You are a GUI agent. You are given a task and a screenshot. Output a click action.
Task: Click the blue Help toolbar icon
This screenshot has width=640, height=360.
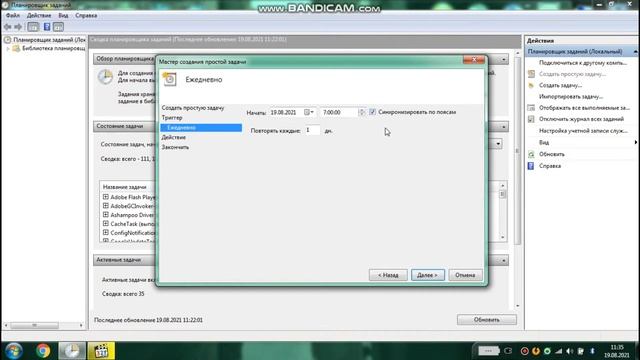coord(47,27)
